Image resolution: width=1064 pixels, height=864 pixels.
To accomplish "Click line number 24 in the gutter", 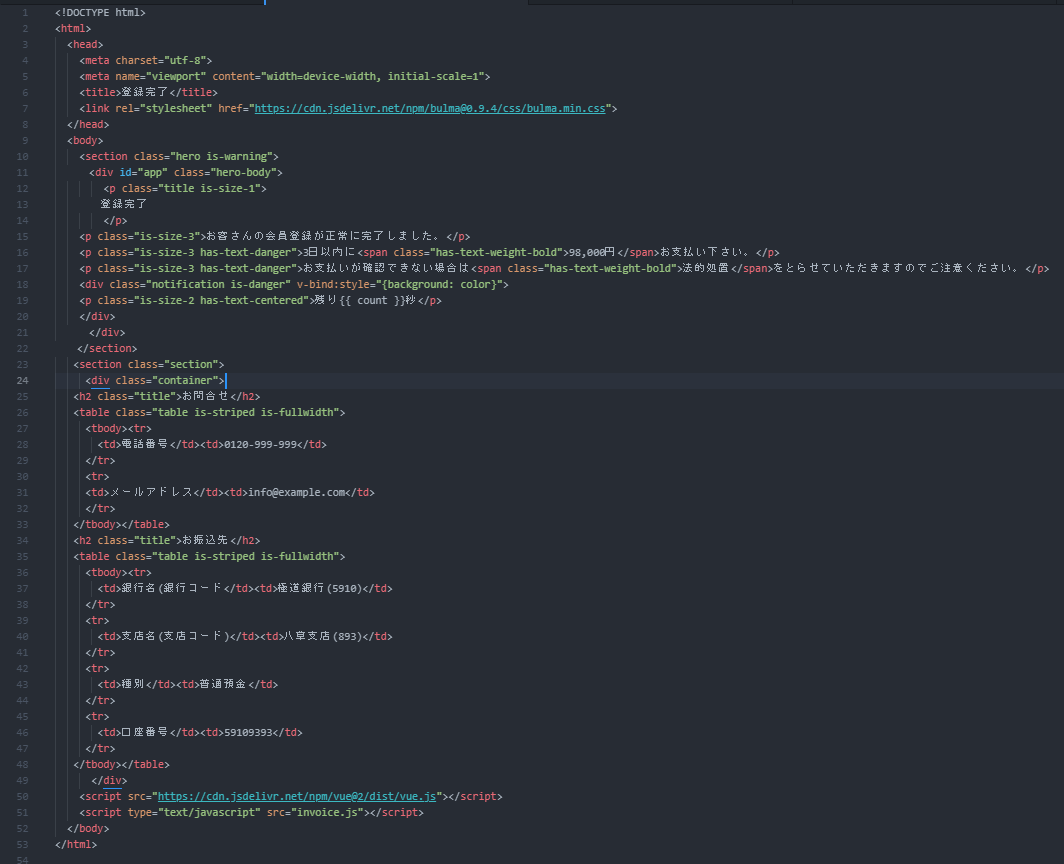I will tap(22, 380).
